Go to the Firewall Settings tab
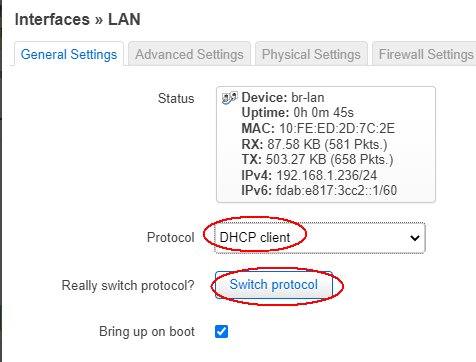The height and width of the screenshot is (362, 476). 424,54
